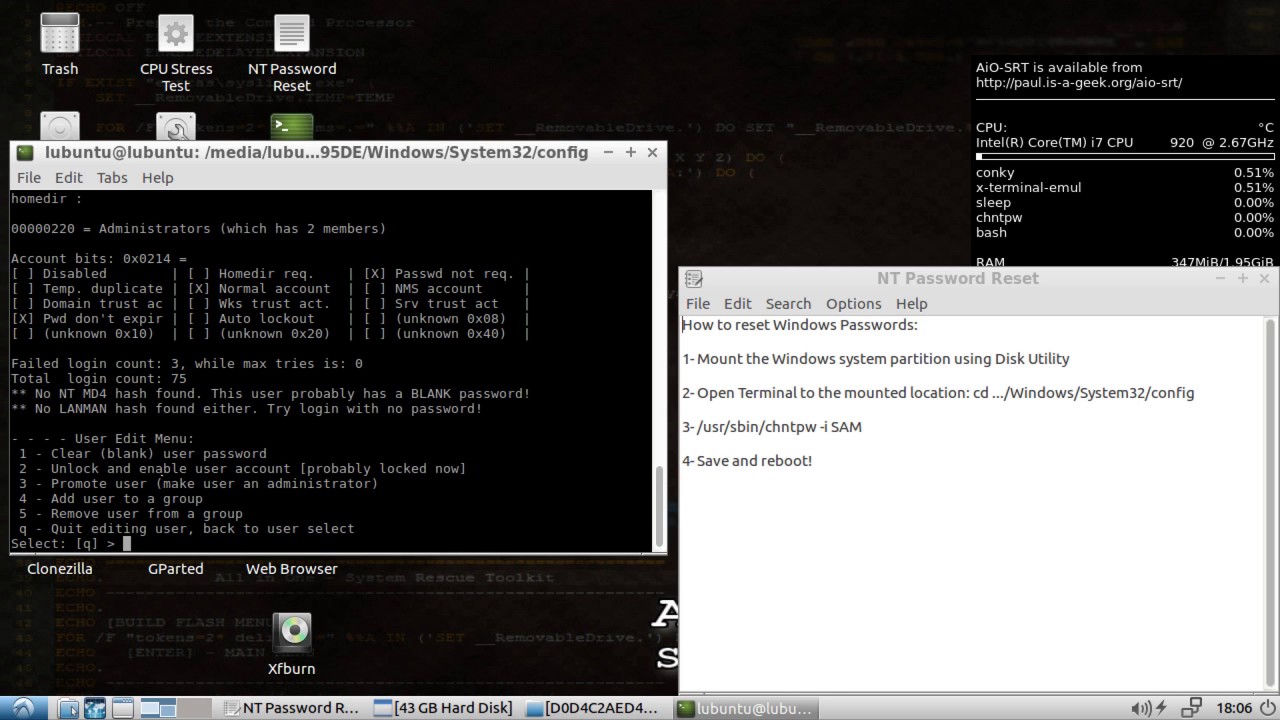Click the terminal prompt at 'Select: [q] >'
Image resolution: width=1280 pixels, height=720 pixels.
tap(70, 544)
